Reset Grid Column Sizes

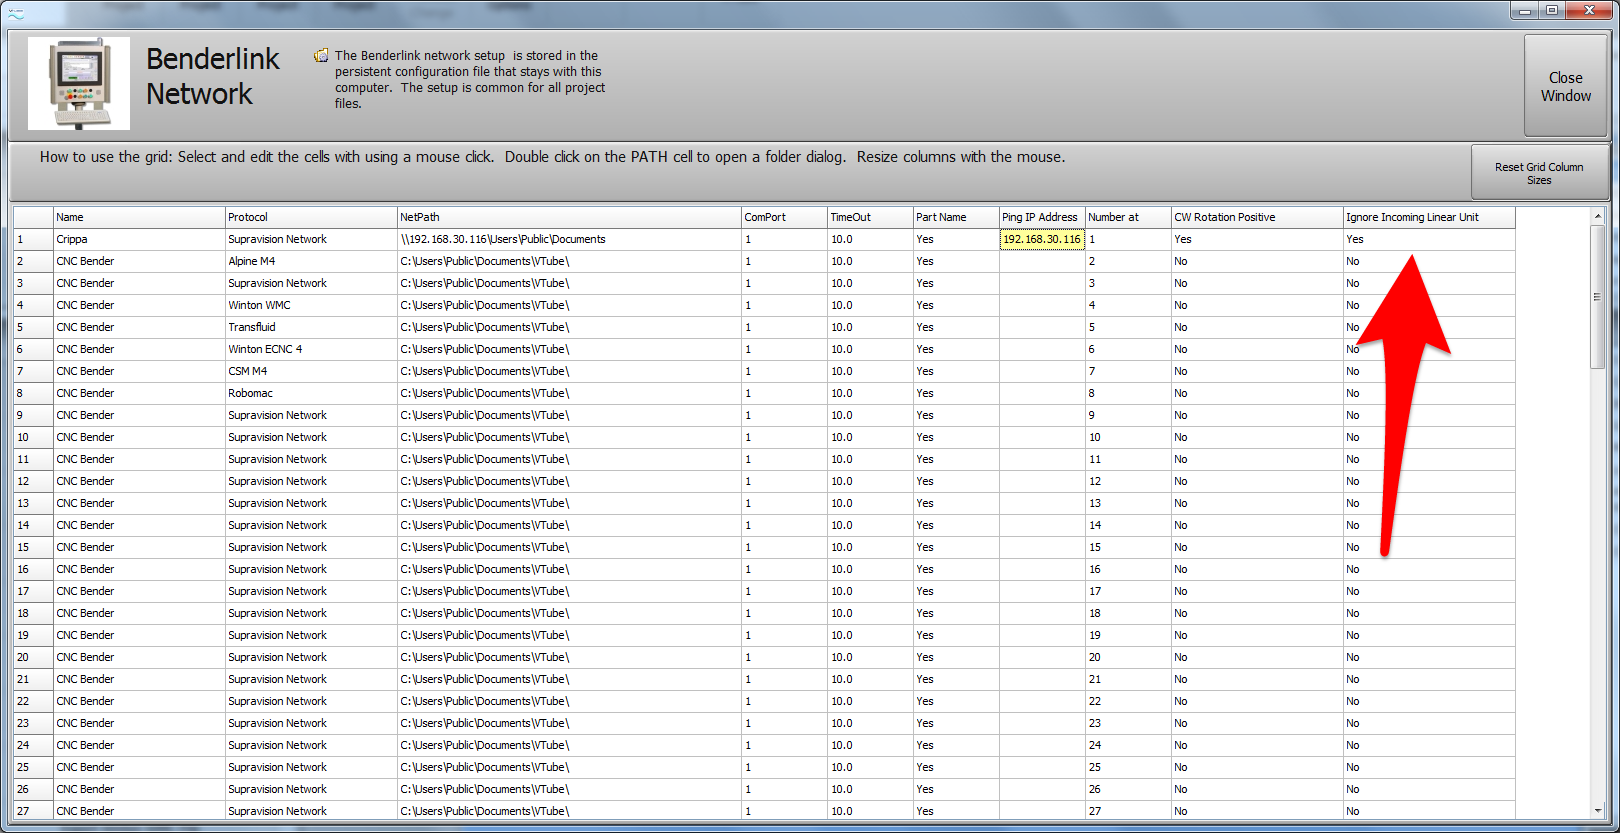click(1539, 173)
